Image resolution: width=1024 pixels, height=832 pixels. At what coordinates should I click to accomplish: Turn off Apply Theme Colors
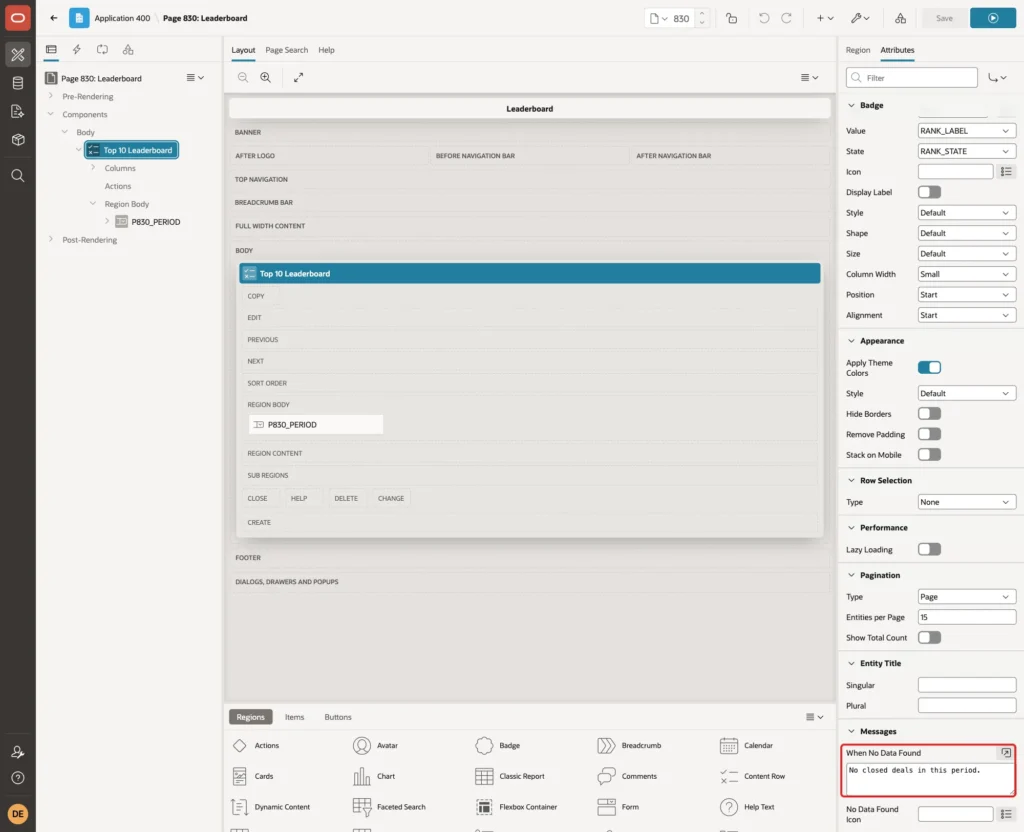[x=929, y=367]
